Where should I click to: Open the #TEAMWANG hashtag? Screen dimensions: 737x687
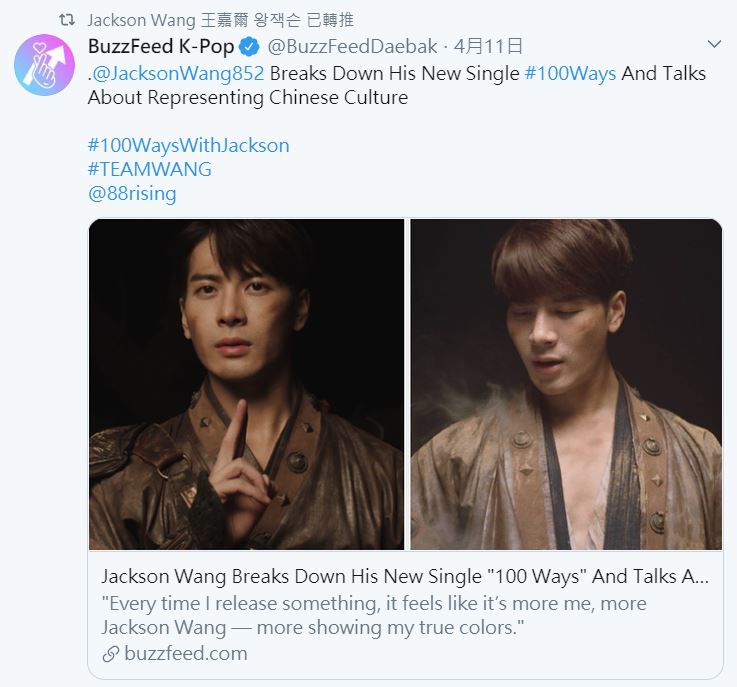149,169
